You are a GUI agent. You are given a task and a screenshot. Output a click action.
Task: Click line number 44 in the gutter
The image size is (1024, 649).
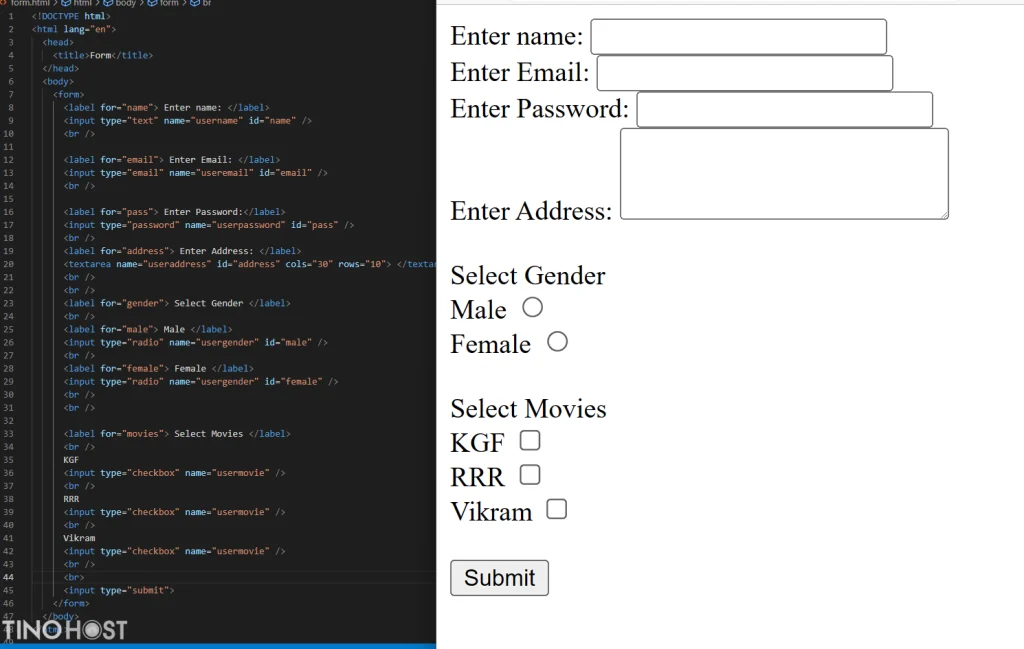pyautogui.click(x=8, y=578)
